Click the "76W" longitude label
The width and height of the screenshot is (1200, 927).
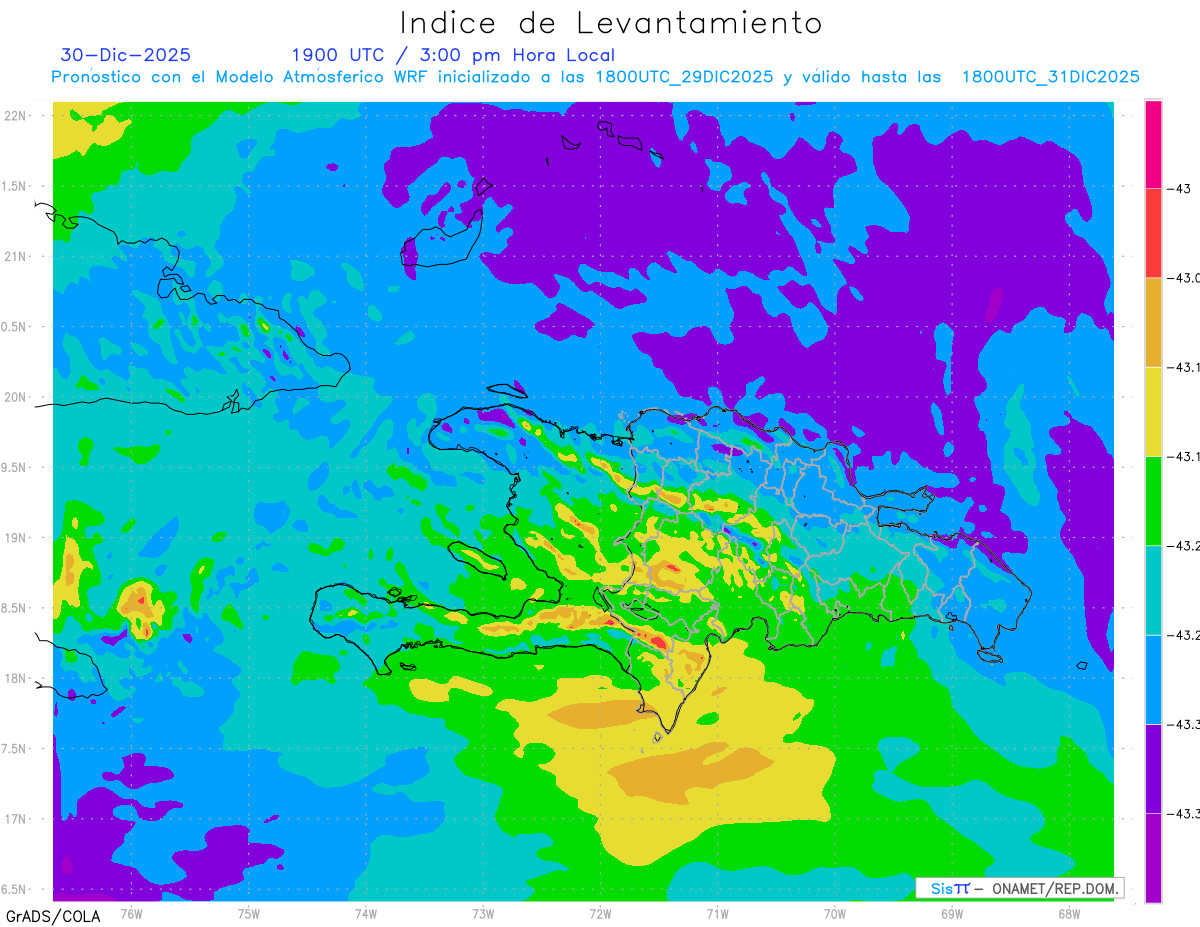[131, 913]
